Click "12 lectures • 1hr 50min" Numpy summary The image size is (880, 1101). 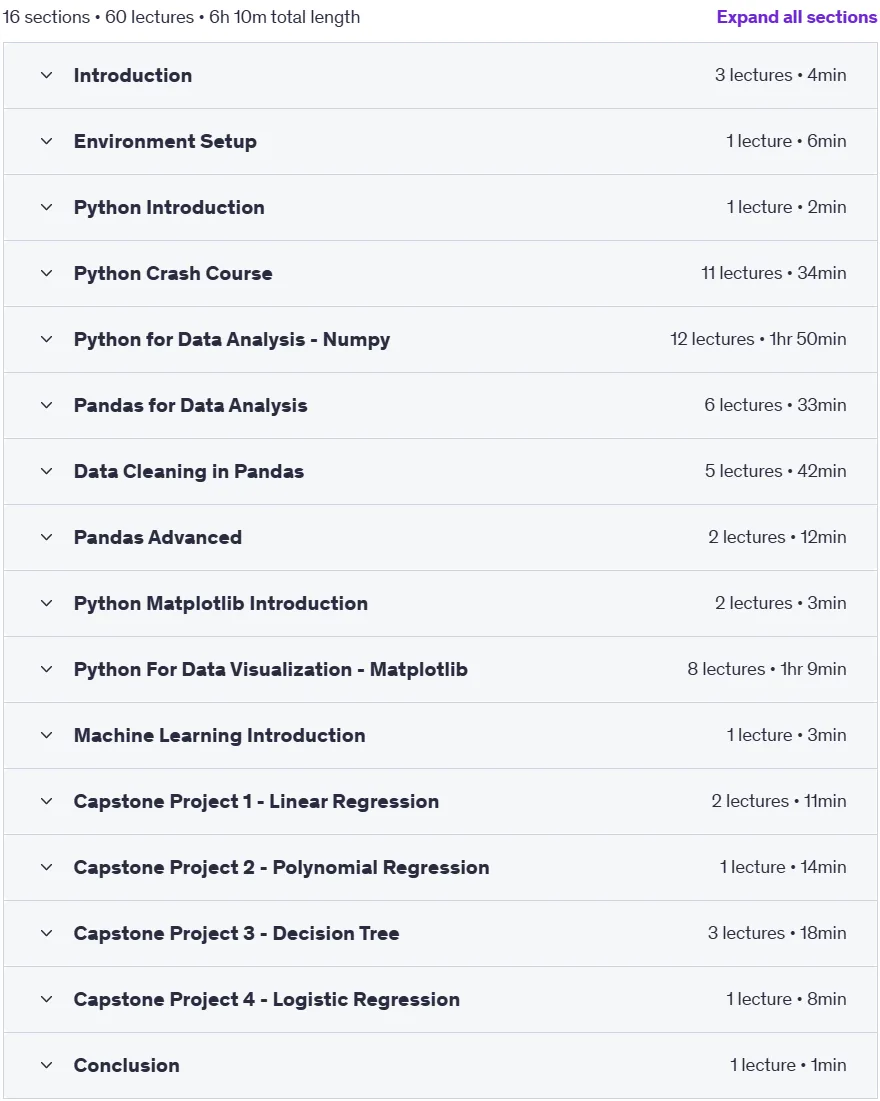point(758,339)
